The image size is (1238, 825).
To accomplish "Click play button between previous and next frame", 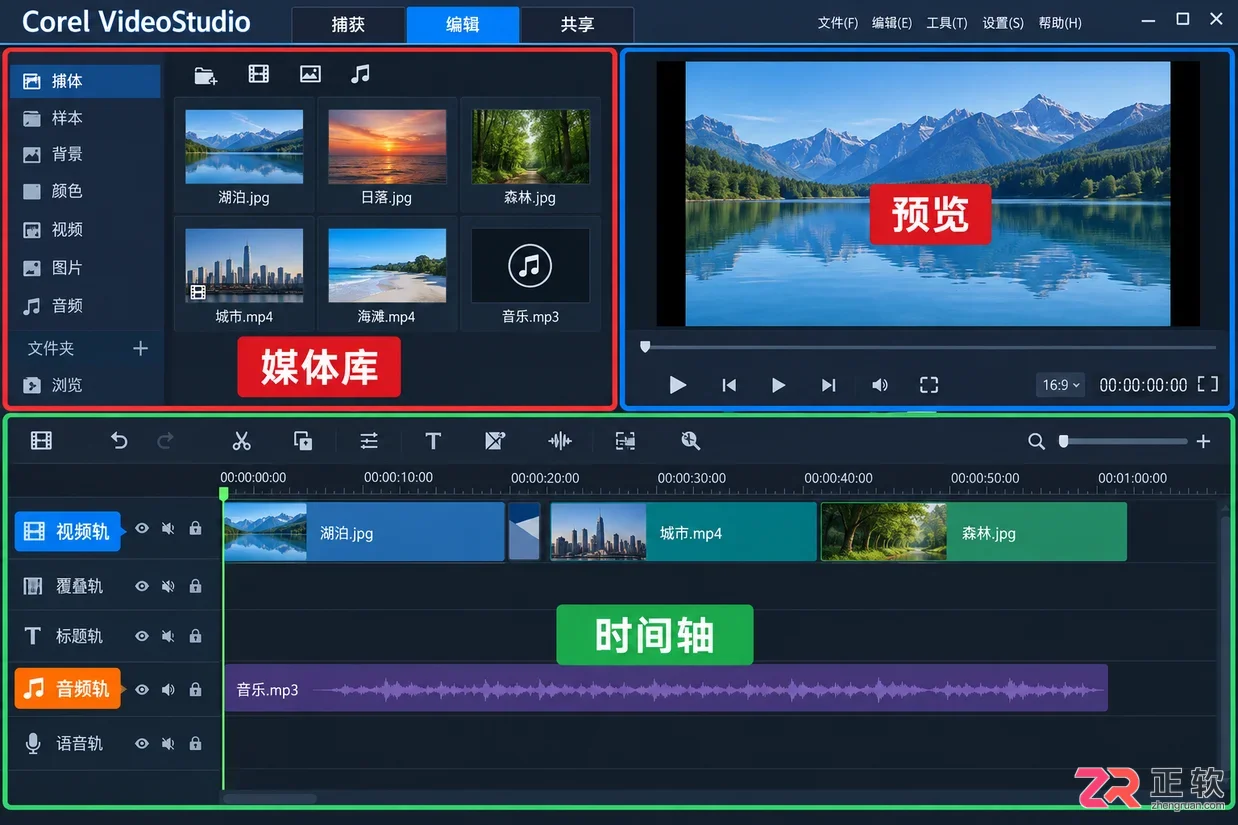I will 778,385.
